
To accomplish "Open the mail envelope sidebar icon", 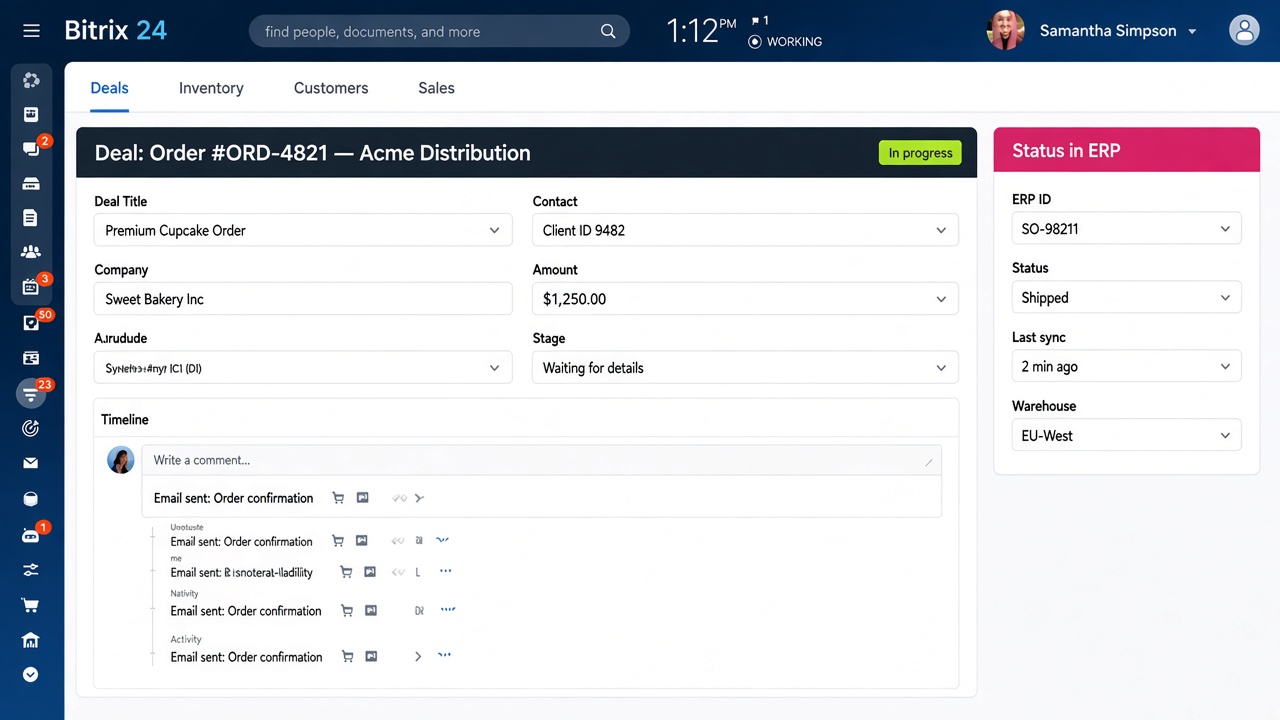I will pos(31,463).
